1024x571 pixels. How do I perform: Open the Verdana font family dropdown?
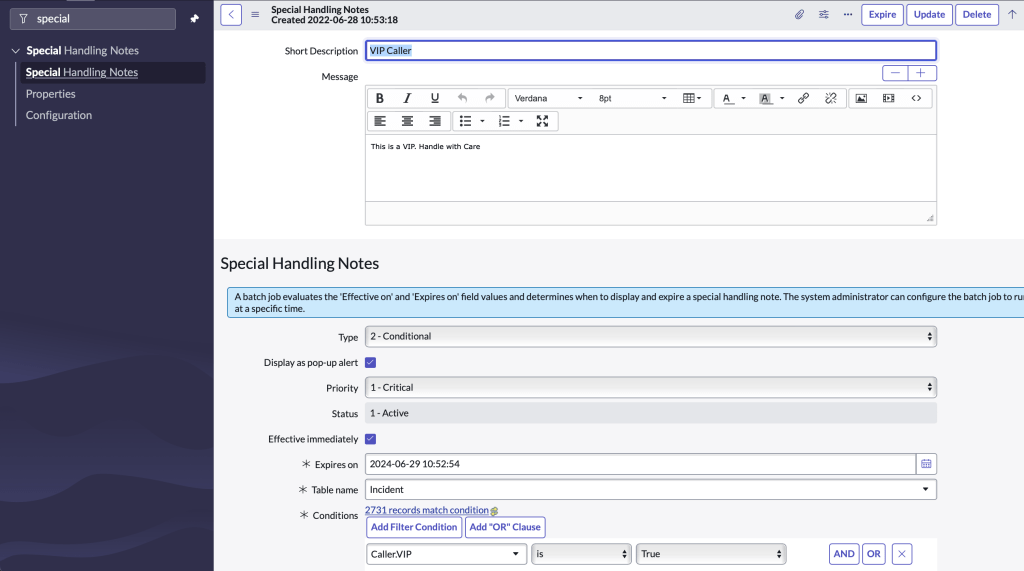(548, 98)
